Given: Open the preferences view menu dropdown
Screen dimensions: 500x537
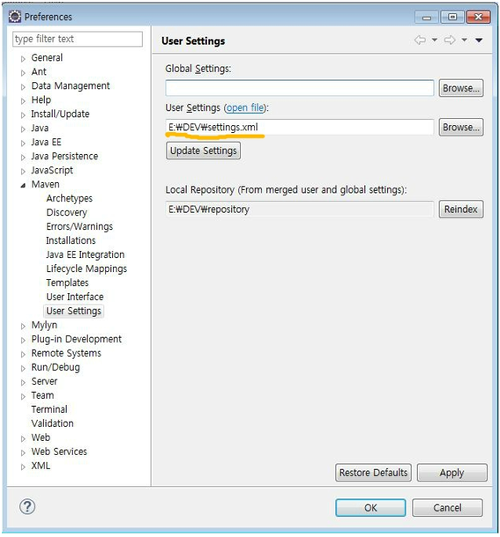Looking at the screenshot, I should (x=479, y=40).
